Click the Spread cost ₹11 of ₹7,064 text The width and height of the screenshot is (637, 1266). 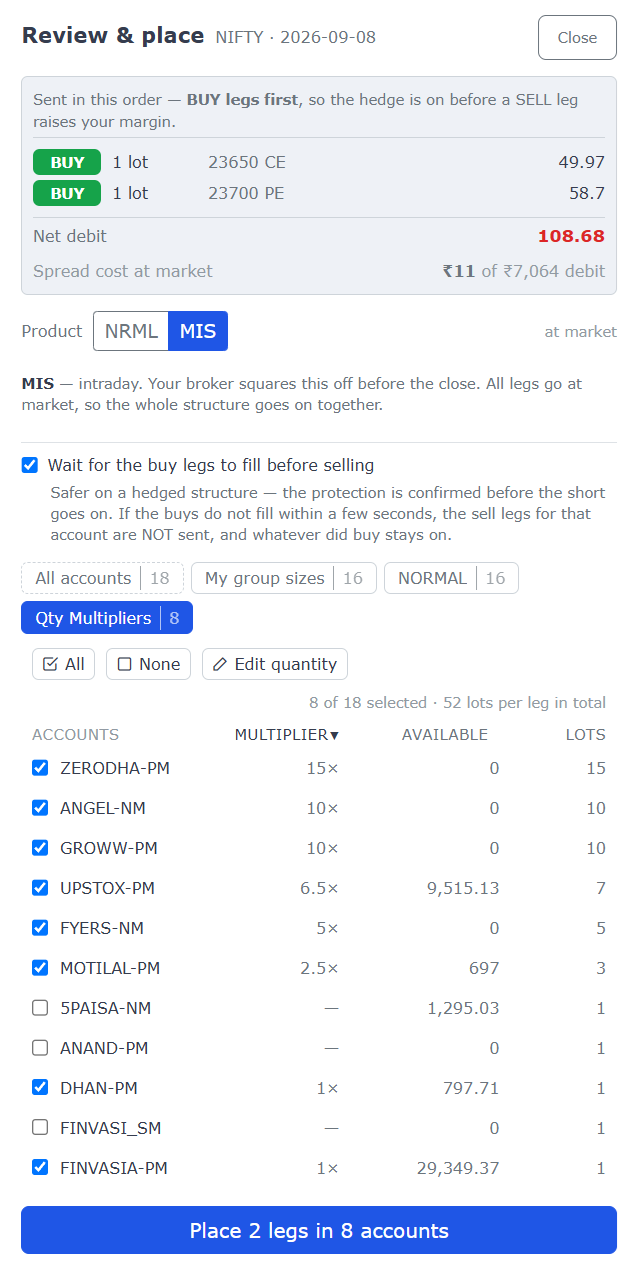click(x=524, y=271)
